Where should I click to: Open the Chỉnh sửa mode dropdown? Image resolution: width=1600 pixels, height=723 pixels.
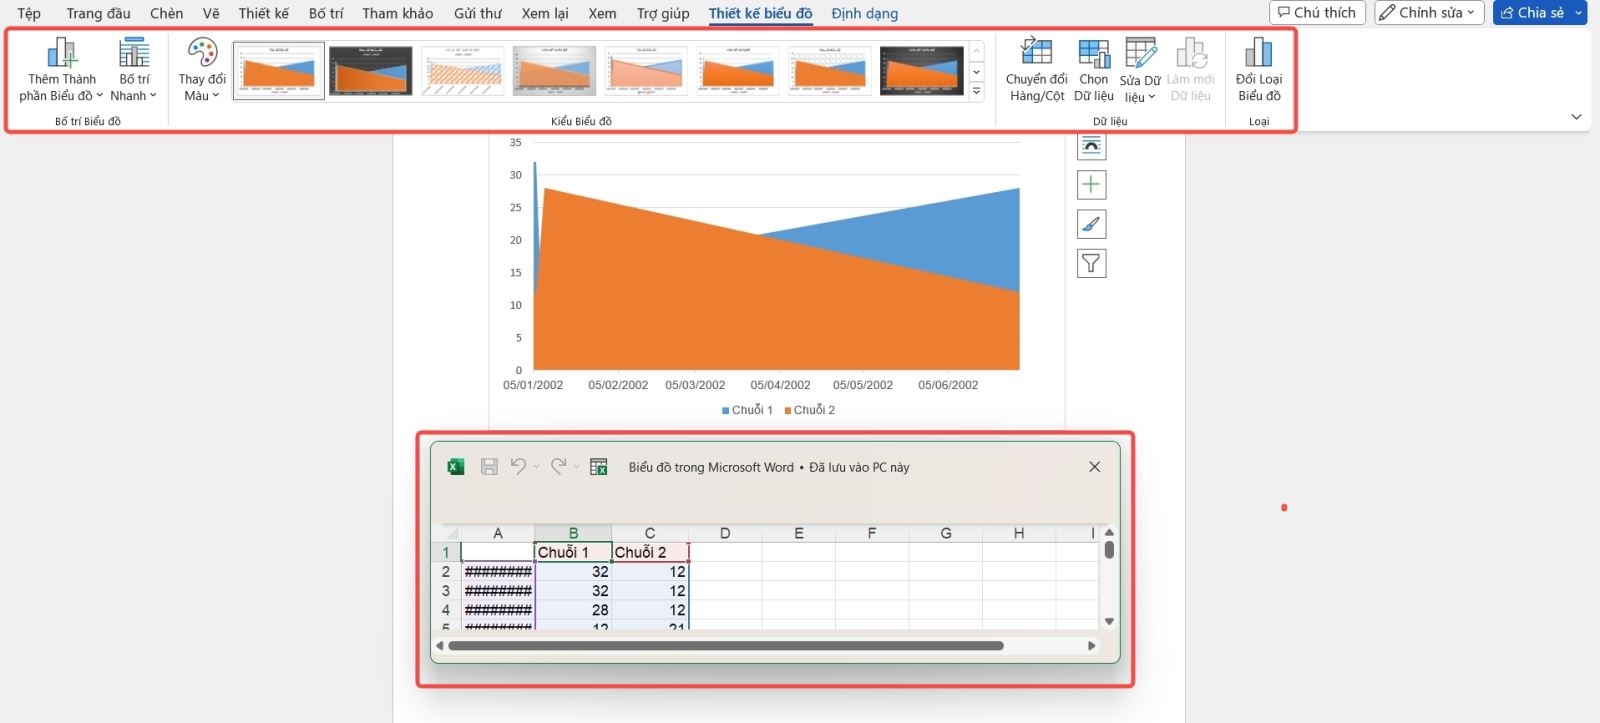1429,12
